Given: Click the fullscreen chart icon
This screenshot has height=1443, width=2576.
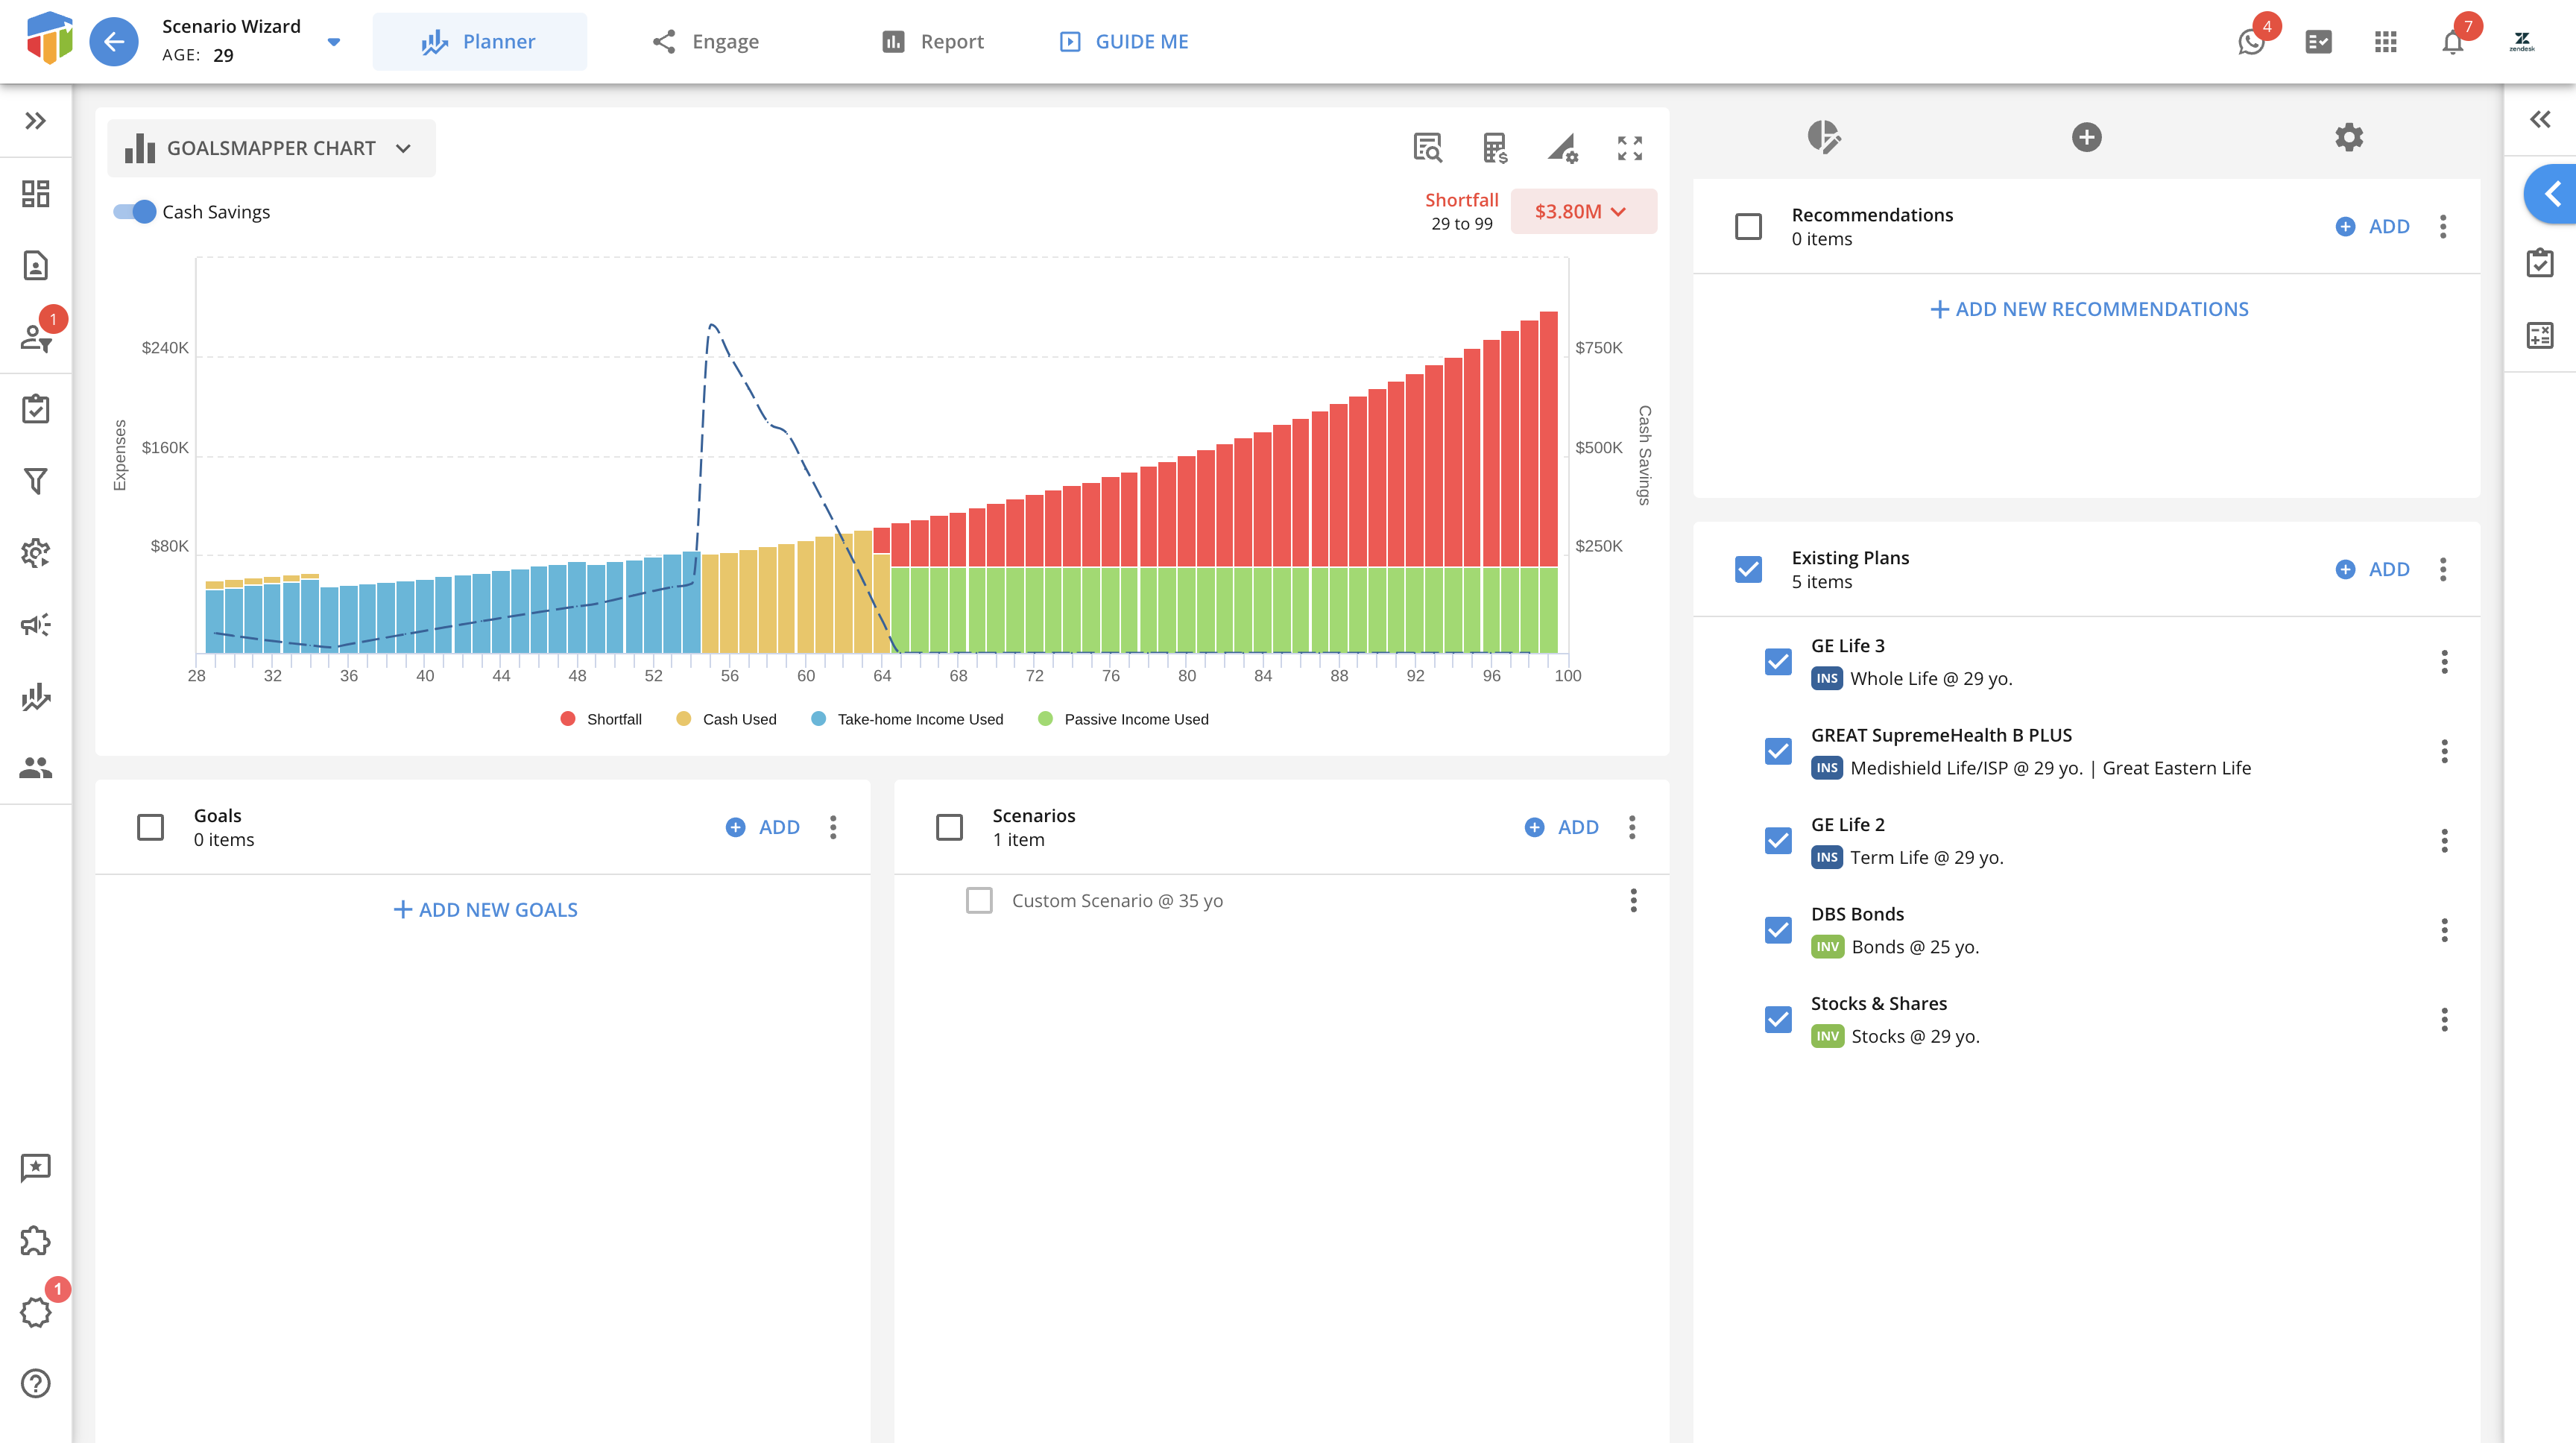Looking at the screenshot, I should point(1629,148).
